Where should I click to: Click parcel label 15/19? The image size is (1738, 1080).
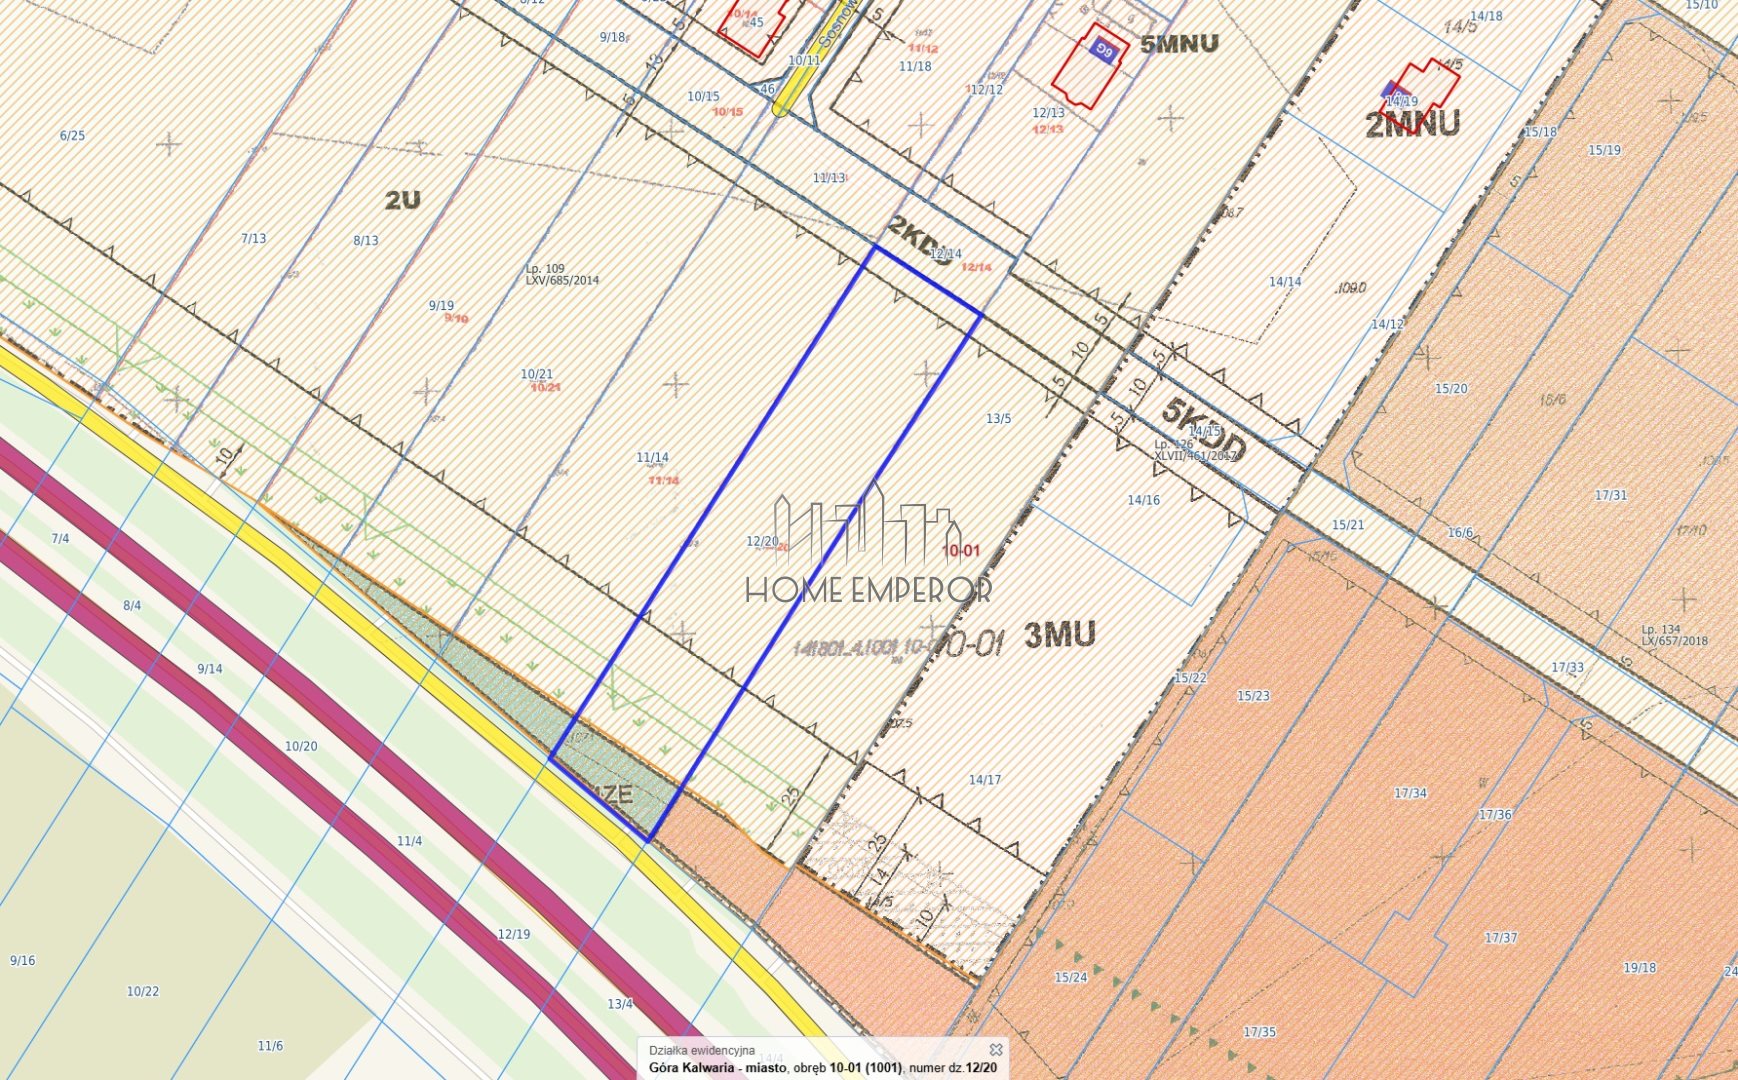tap(1604, 150)
